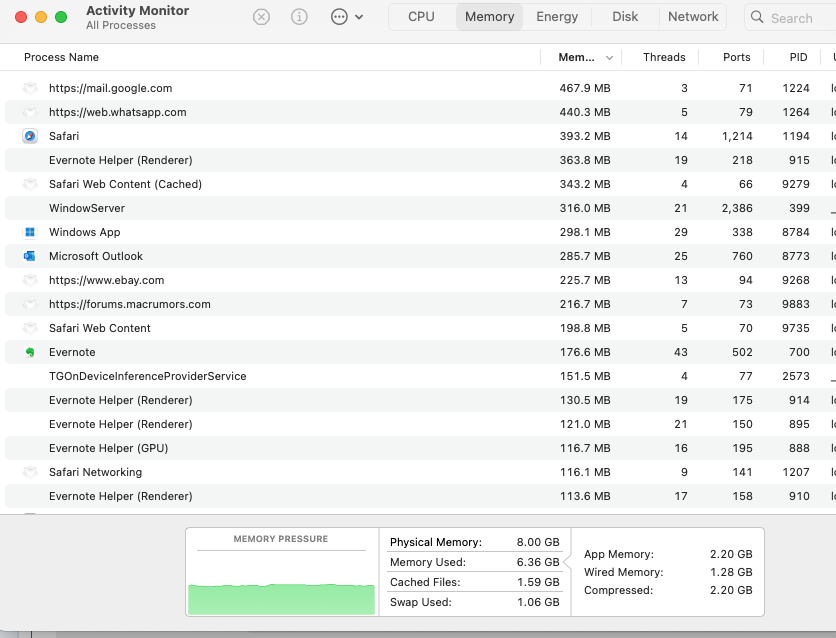
Task: Sort by the Memory column header
Action: pos(576,57)
